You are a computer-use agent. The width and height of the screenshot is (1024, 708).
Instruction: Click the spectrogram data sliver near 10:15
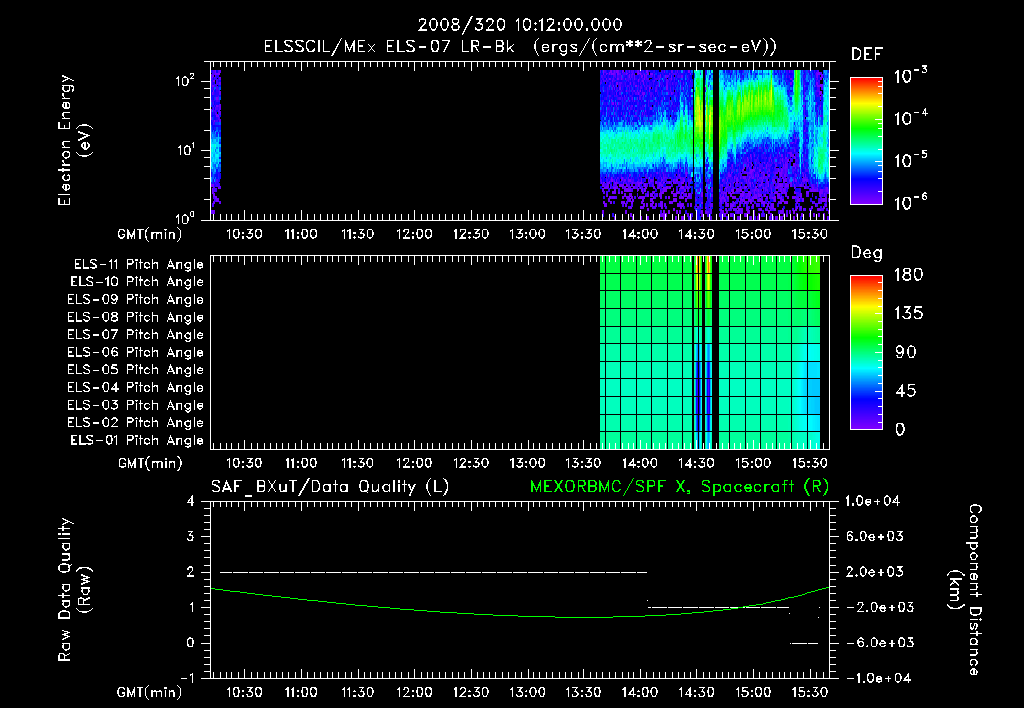216,140
